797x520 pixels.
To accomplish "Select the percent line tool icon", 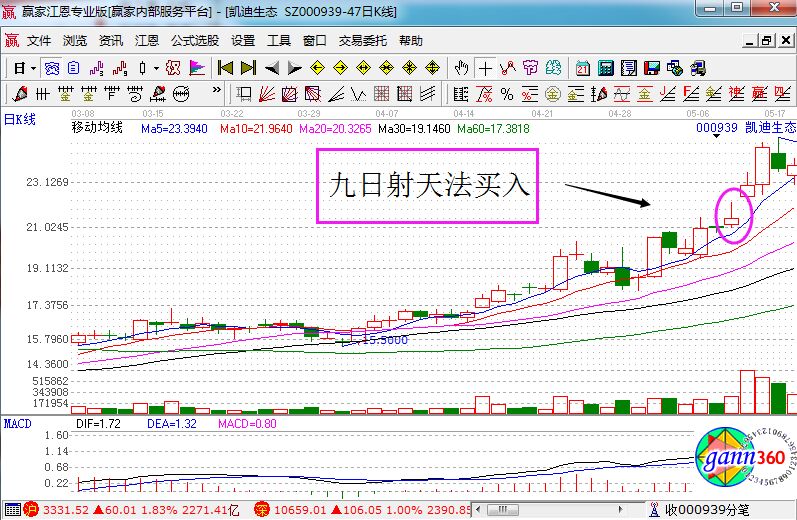I will click(x=506, y=94).
